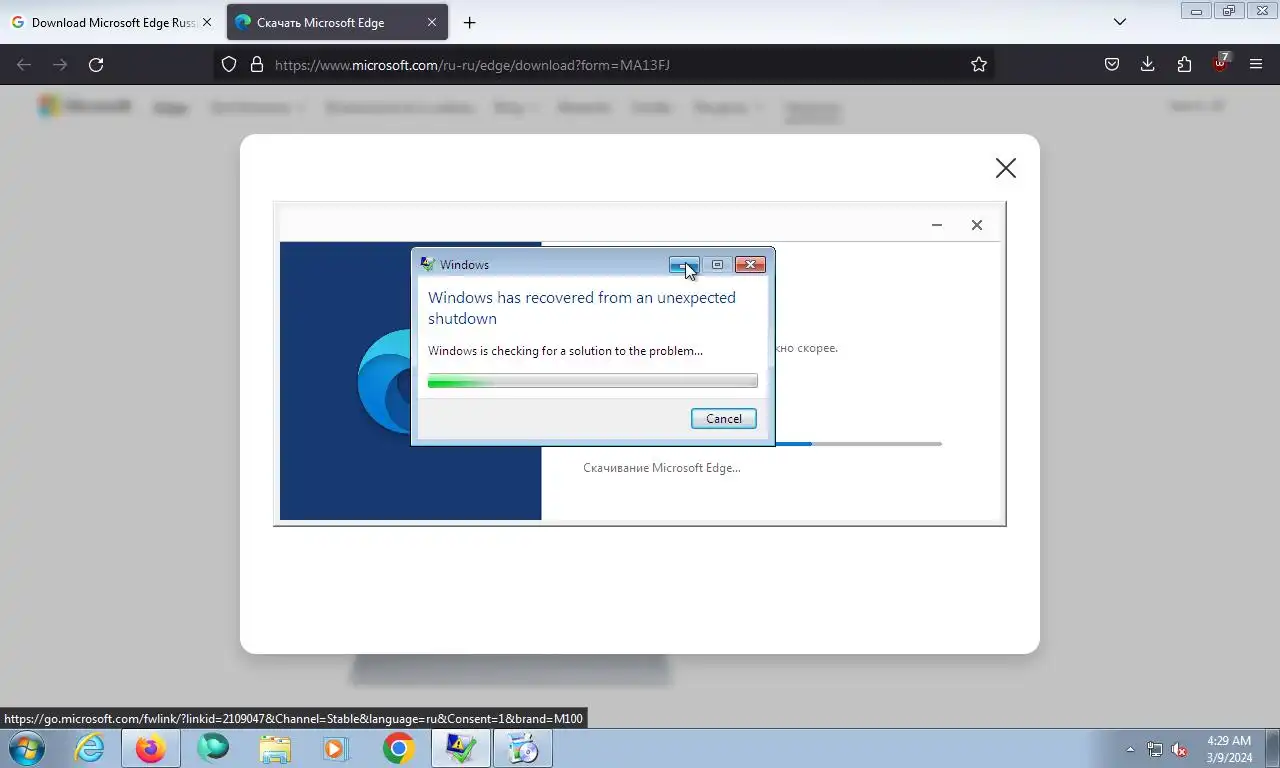Open a new browser tab

(x=470, y=22)
